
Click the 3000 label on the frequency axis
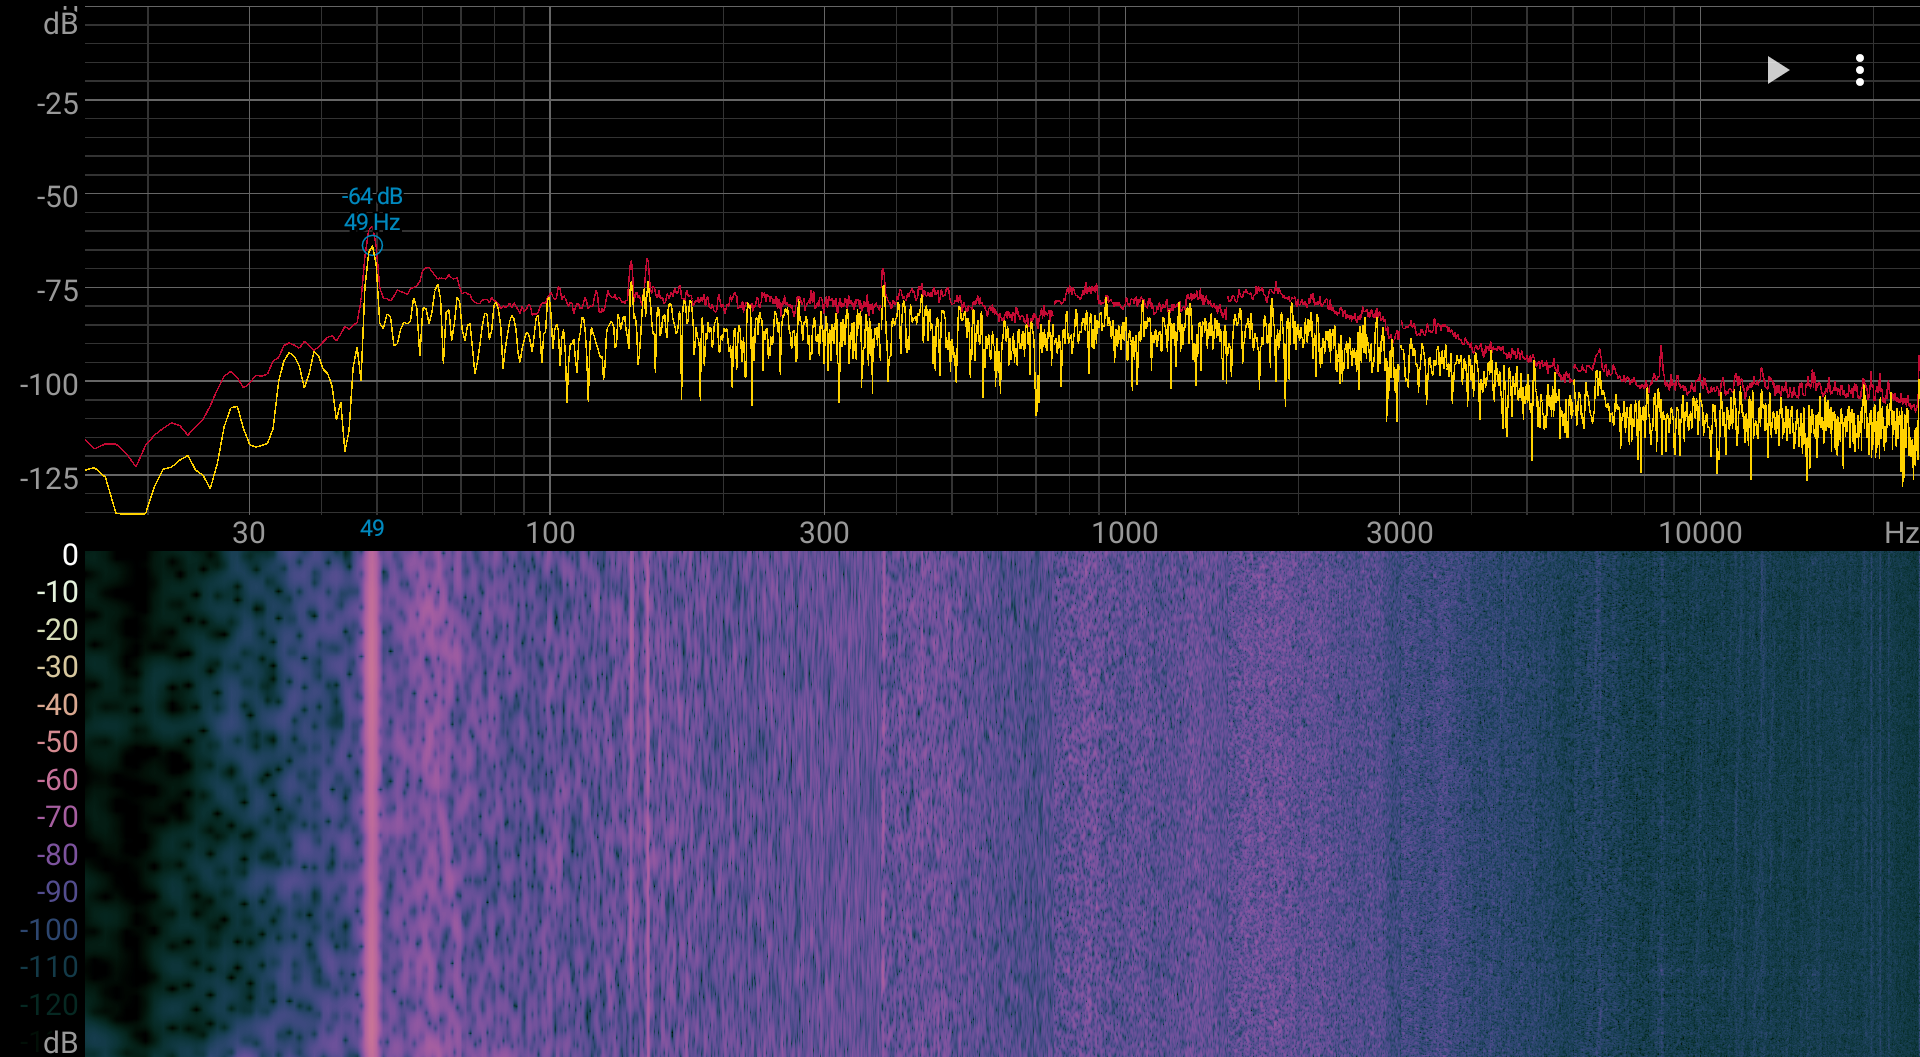(1400, 532)
